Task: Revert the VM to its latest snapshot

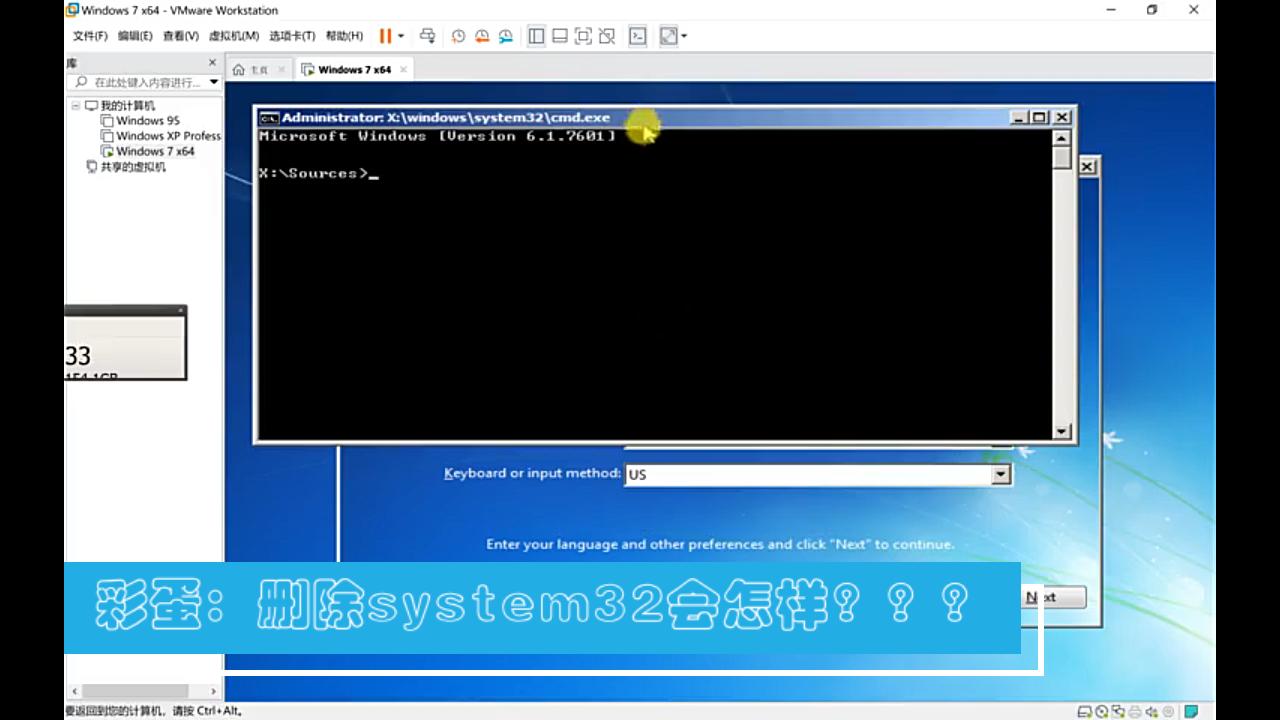Action: (x=482, y=36)
